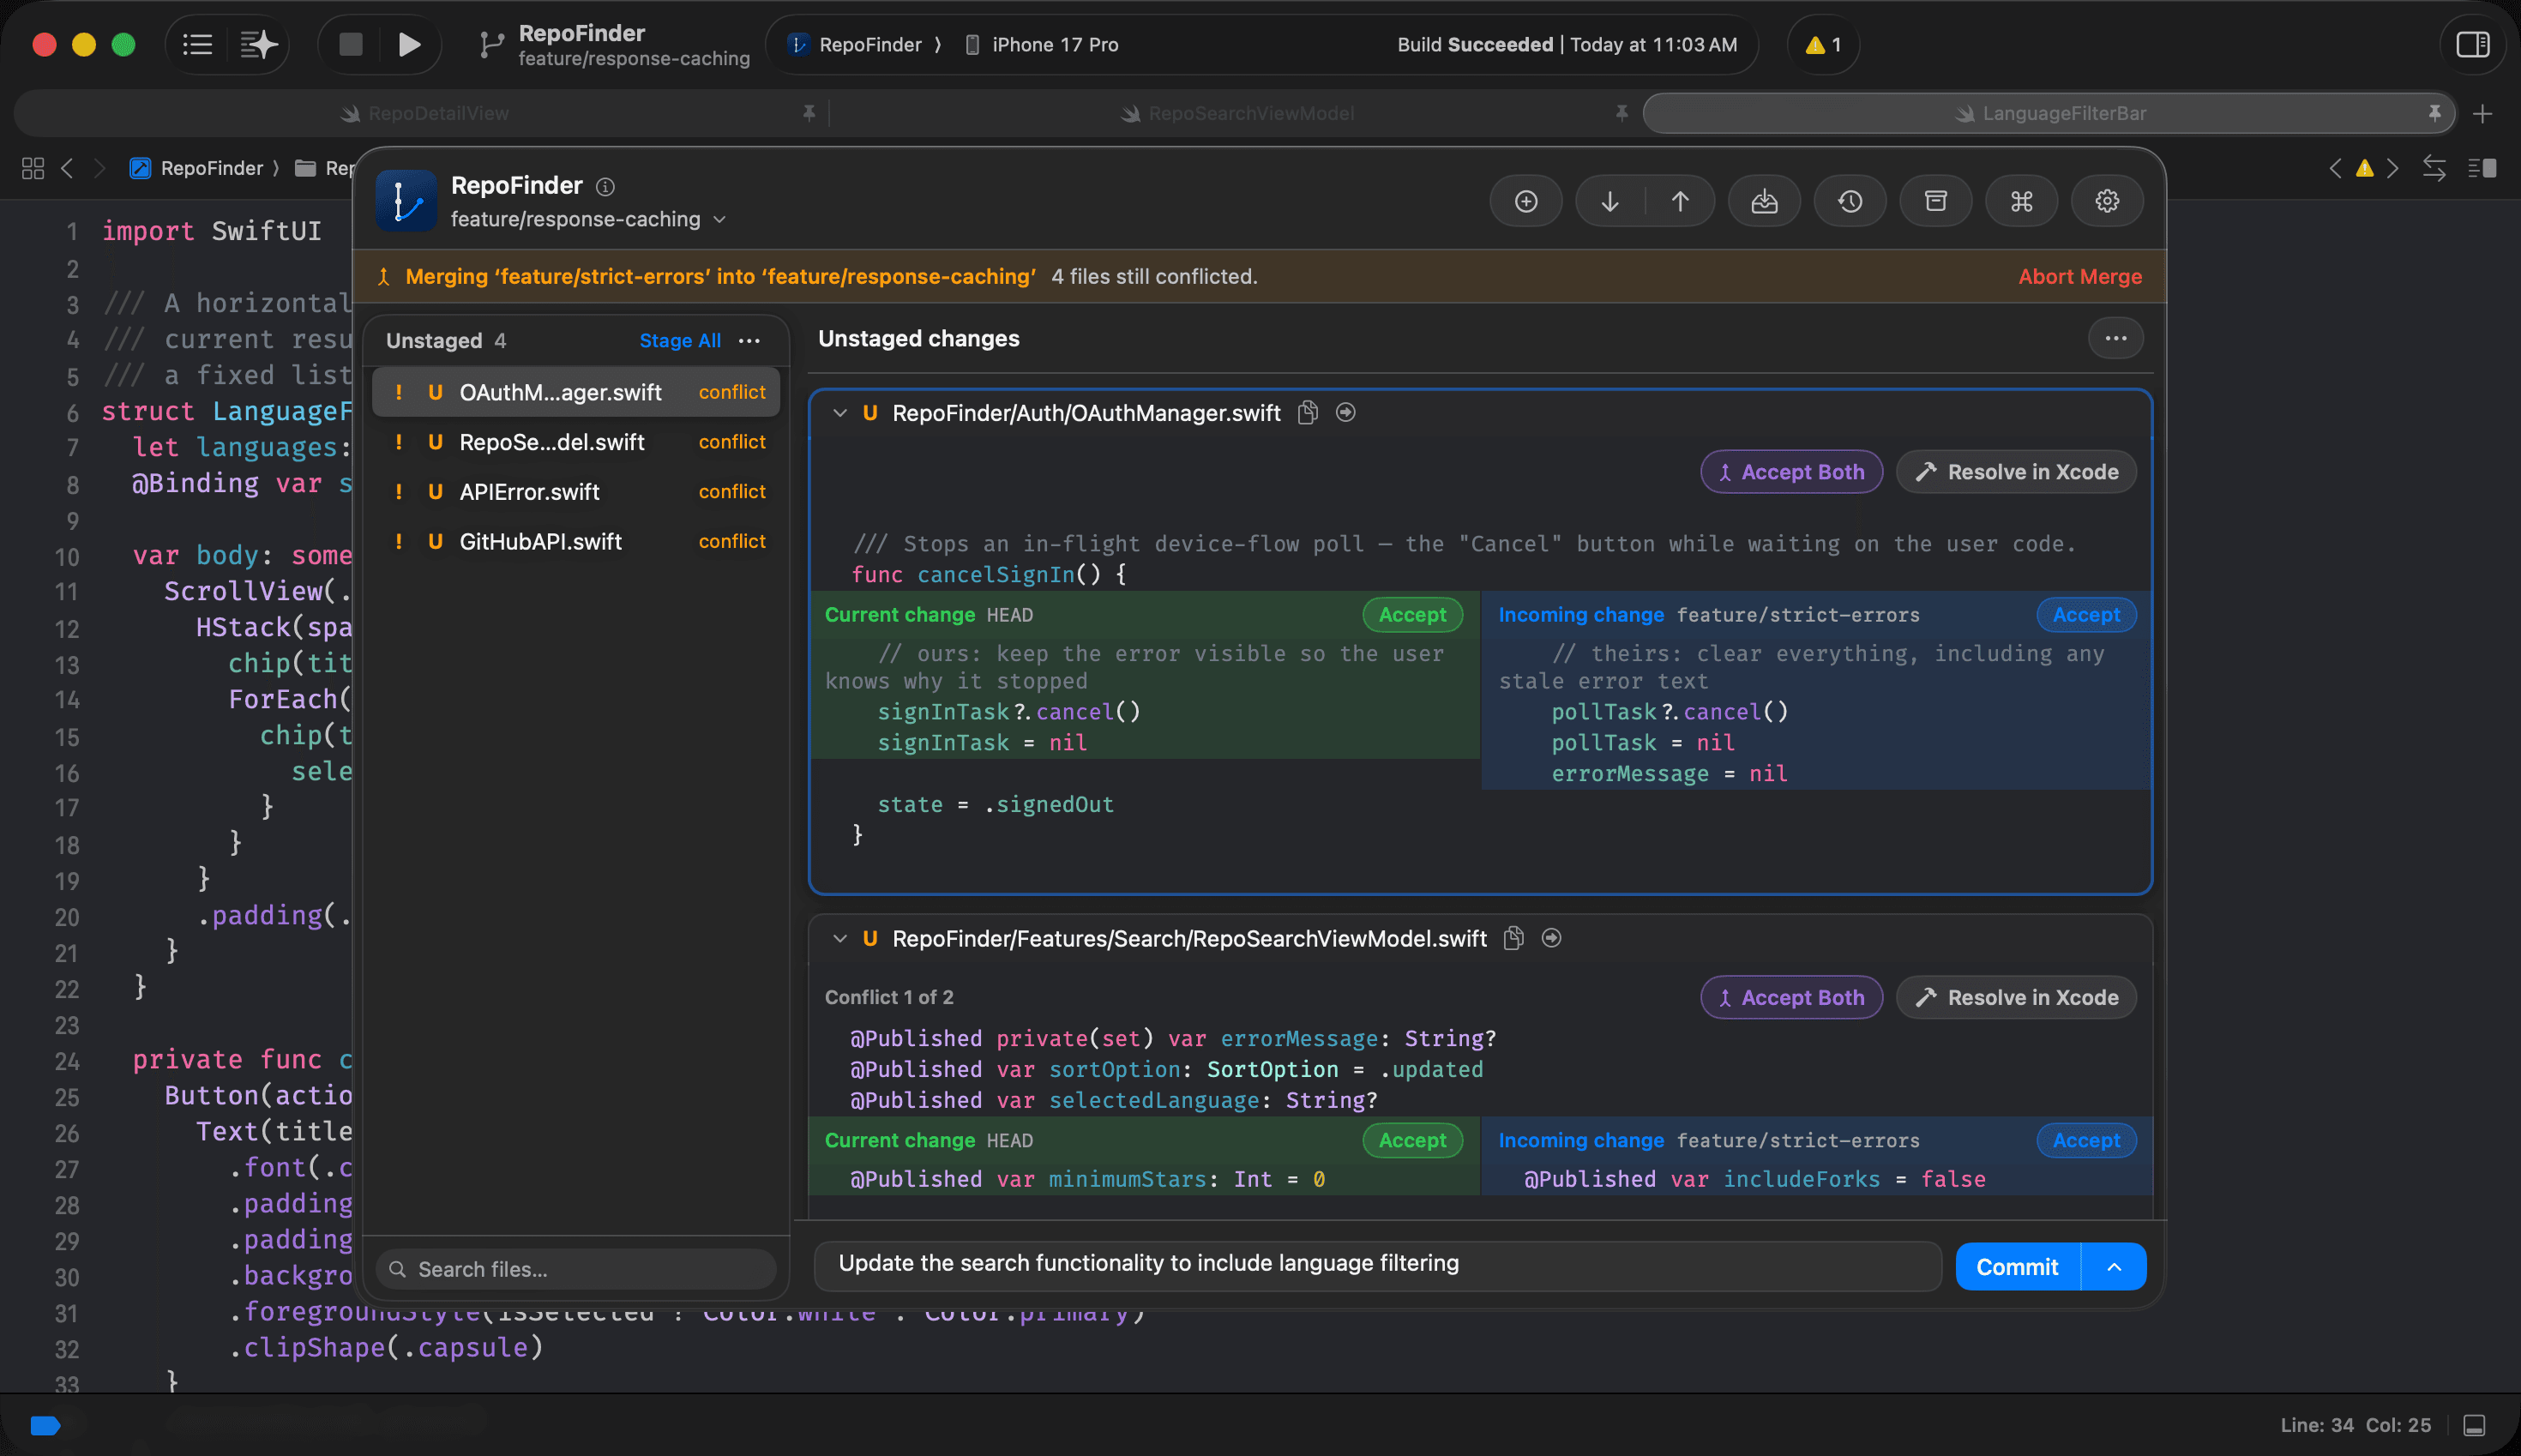Image resolution: width=2521 pixels, height=1456 pixels.
Task: Add a new editor tab
Action: [2482, 114]
